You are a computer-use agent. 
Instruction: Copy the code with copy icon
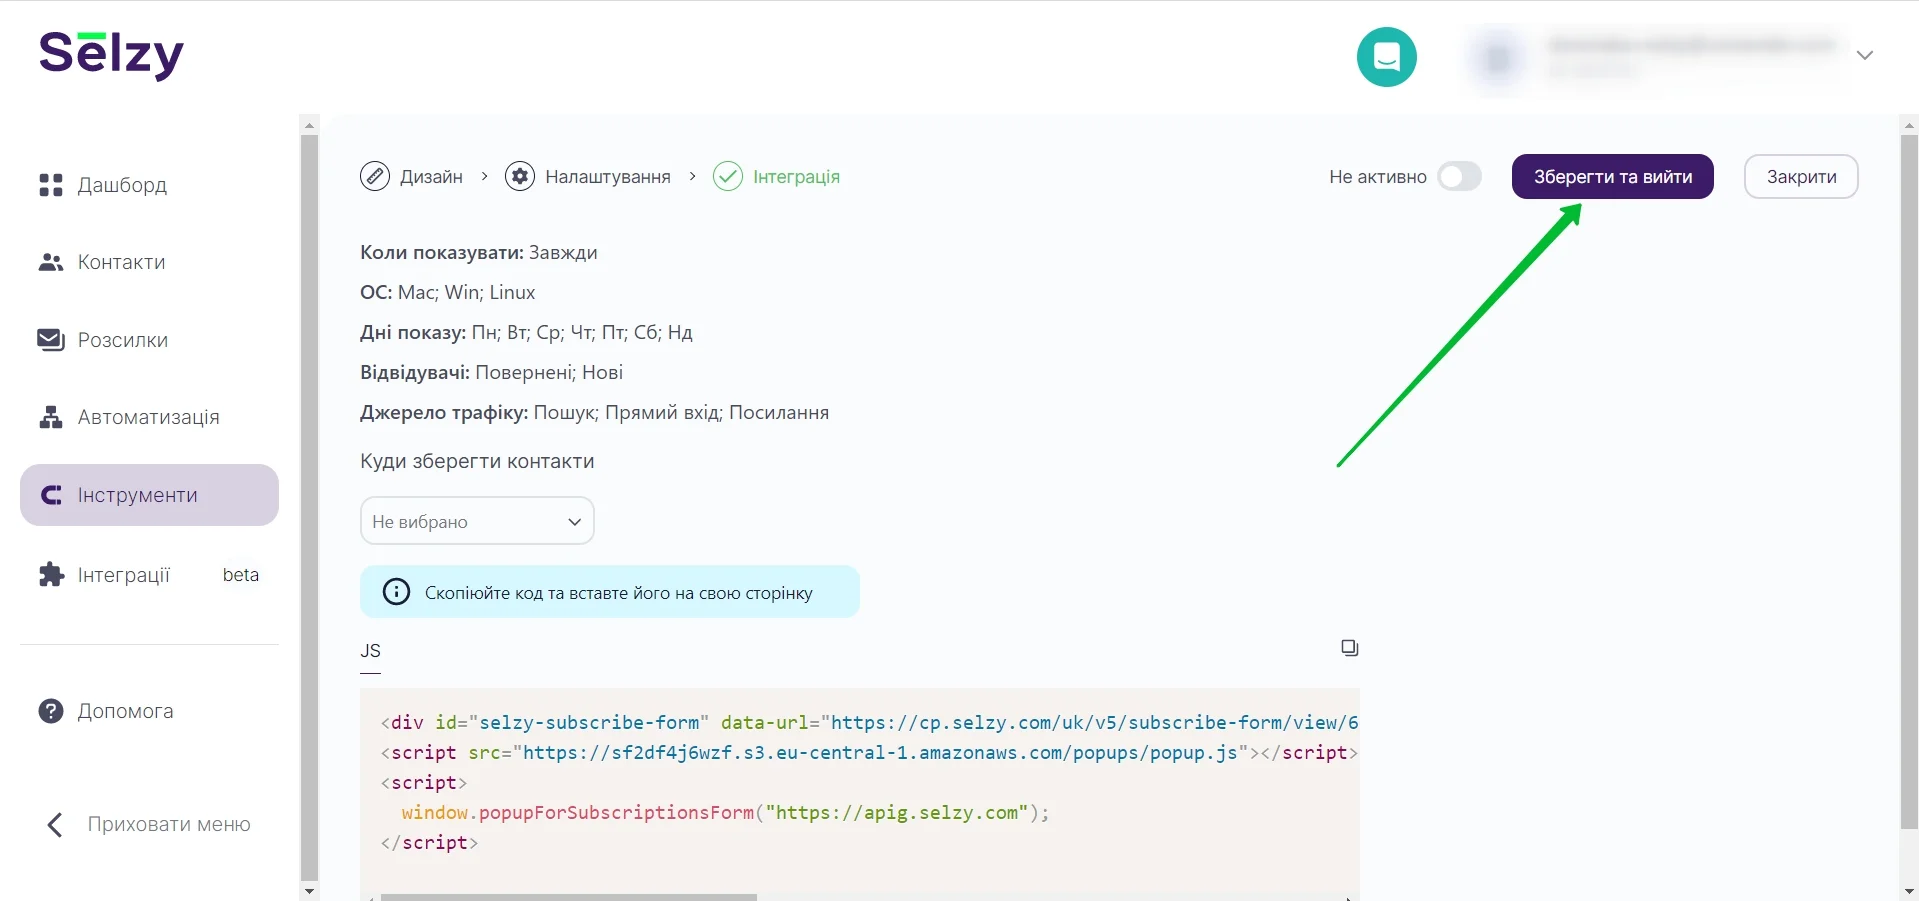click(1350, 648)
